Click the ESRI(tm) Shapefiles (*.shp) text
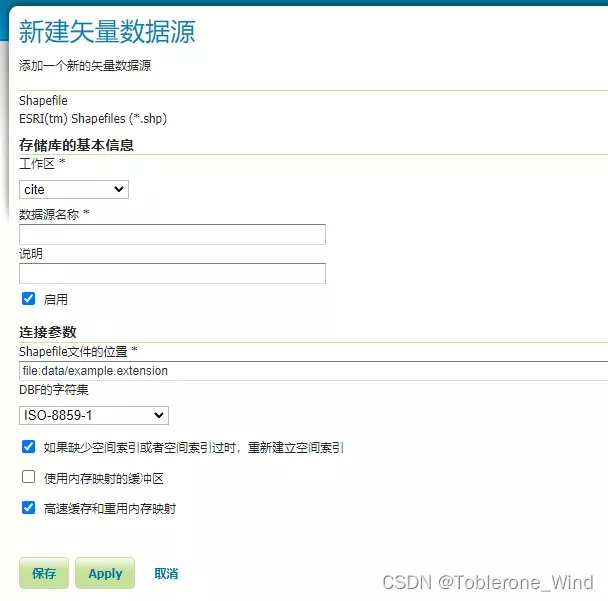 point(93,119)
